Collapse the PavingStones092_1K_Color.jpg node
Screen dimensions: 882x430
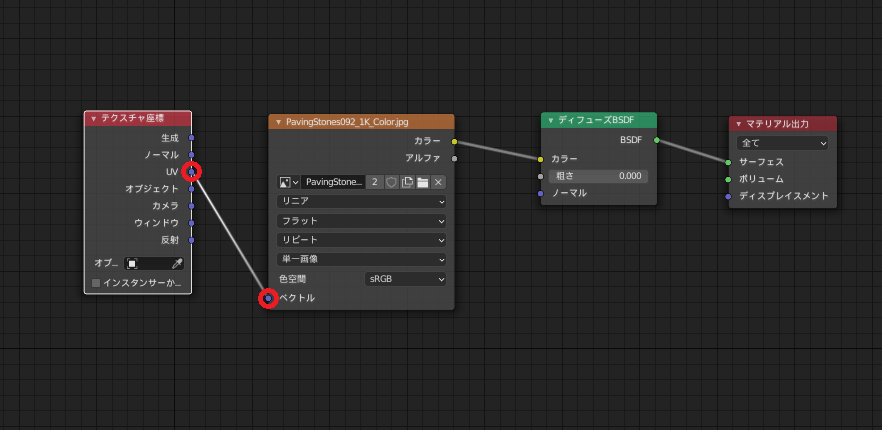[278, 122]
